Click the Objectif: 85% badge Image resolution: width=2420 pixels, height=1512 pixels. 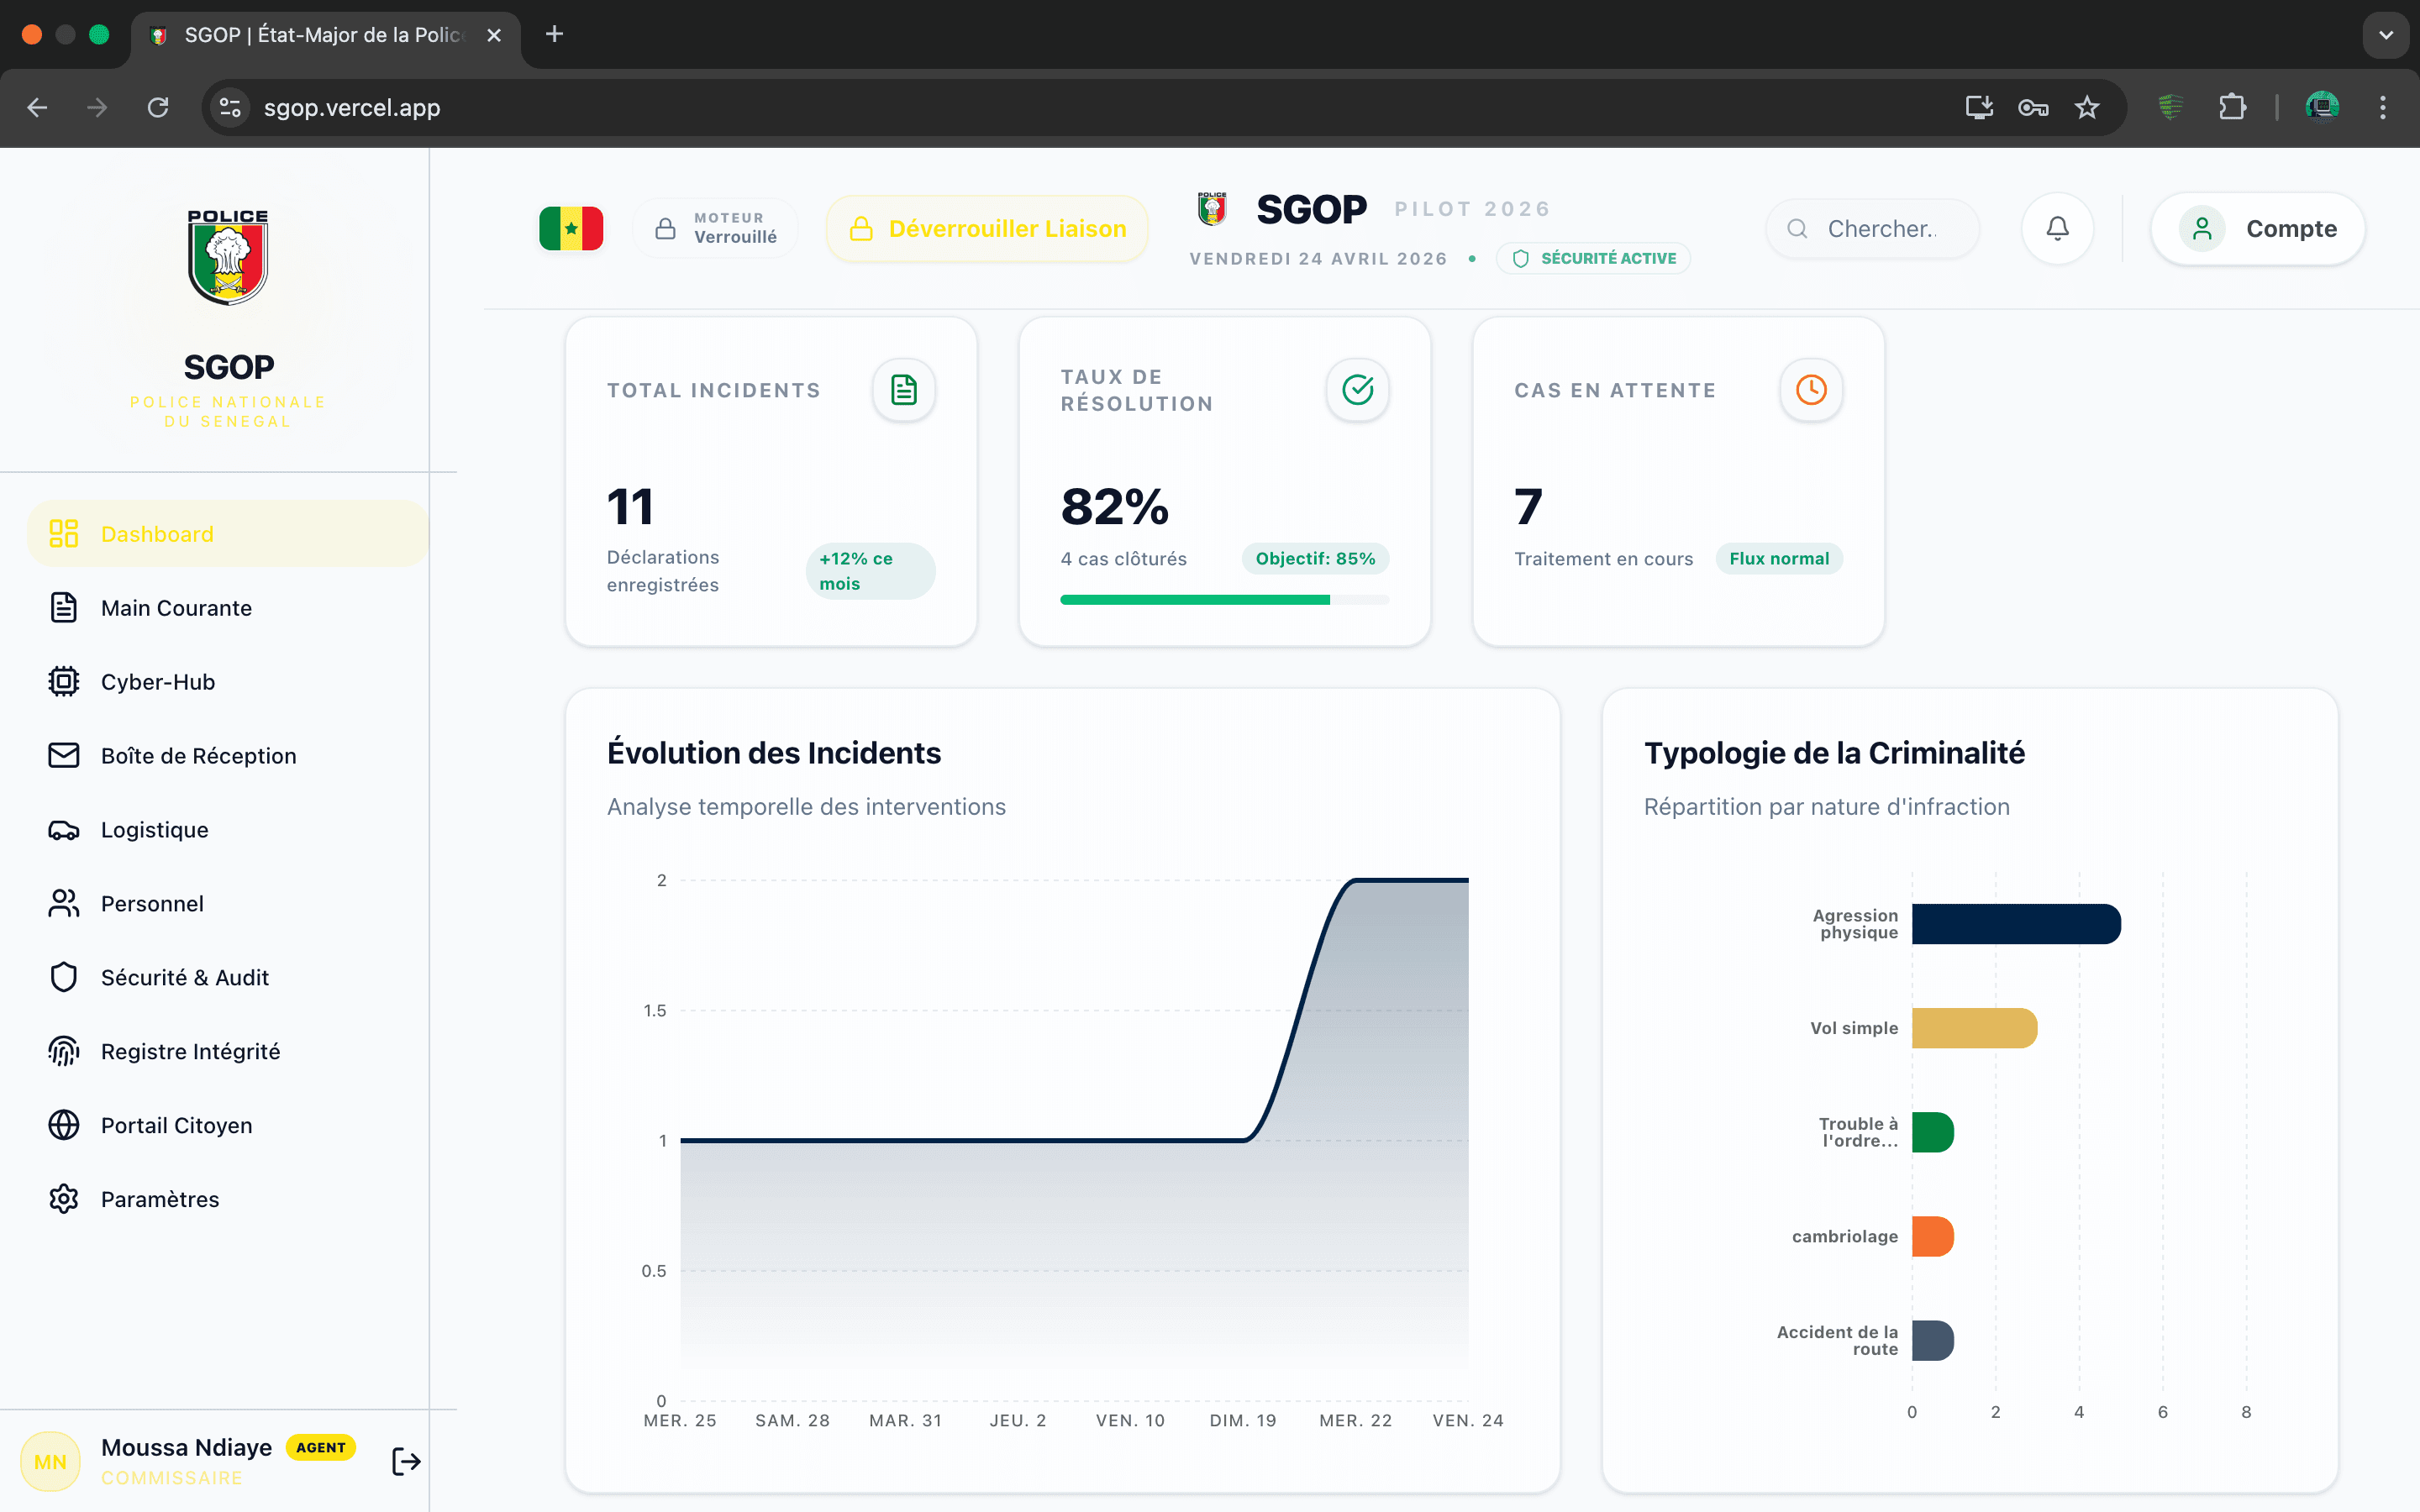(1315, 559)
